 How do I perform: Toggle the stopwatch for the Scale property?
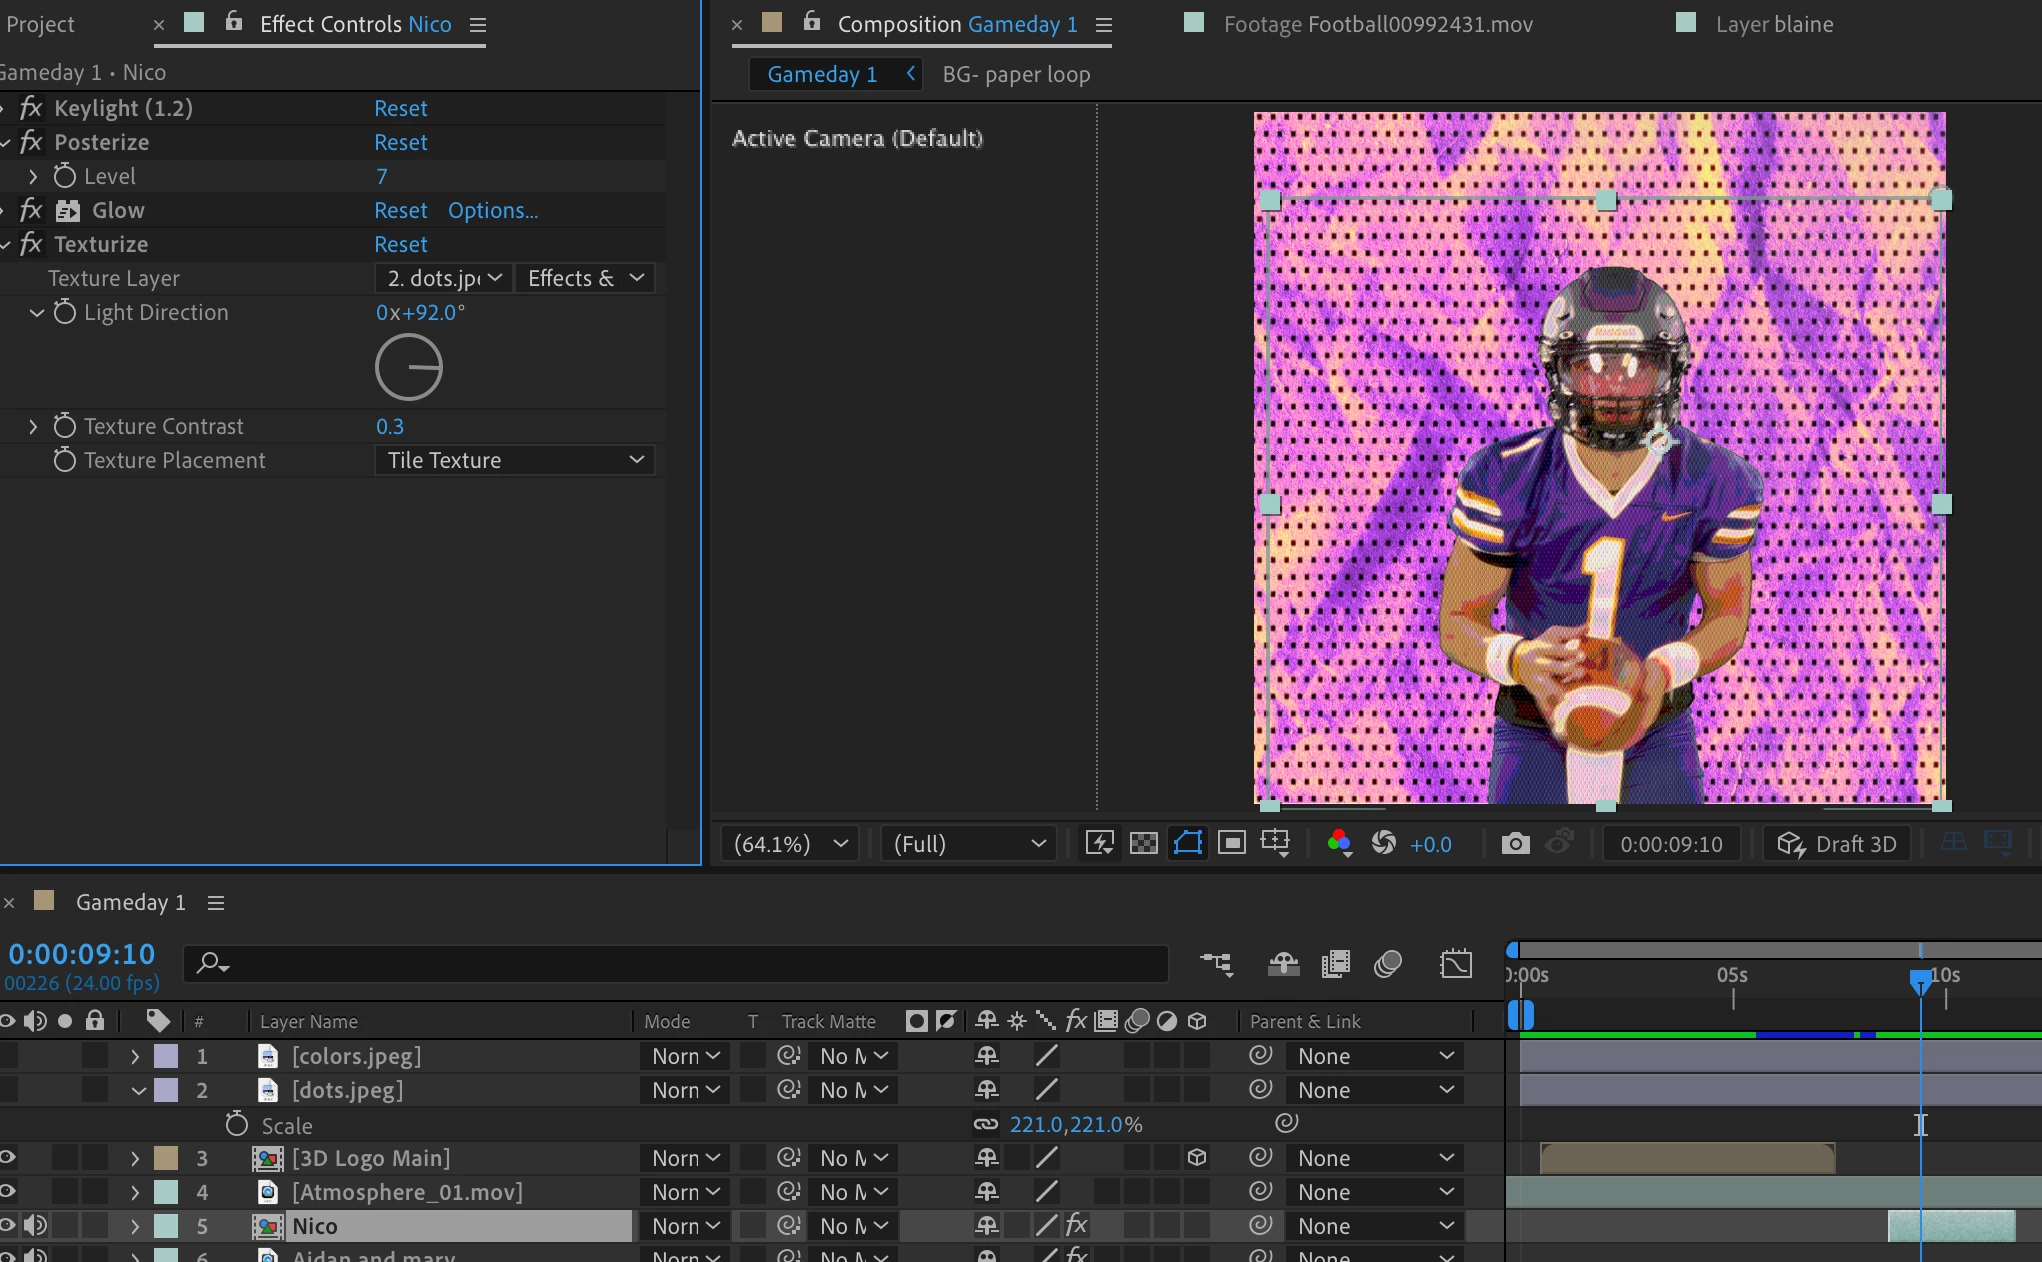(236, 1125)
